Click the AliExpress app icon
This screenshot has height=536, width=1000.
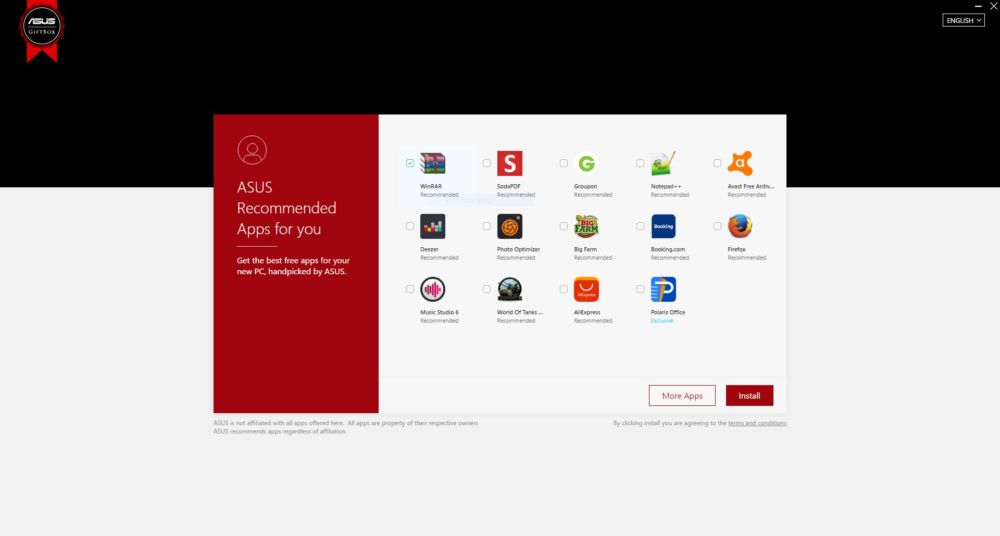coord(586,289)
